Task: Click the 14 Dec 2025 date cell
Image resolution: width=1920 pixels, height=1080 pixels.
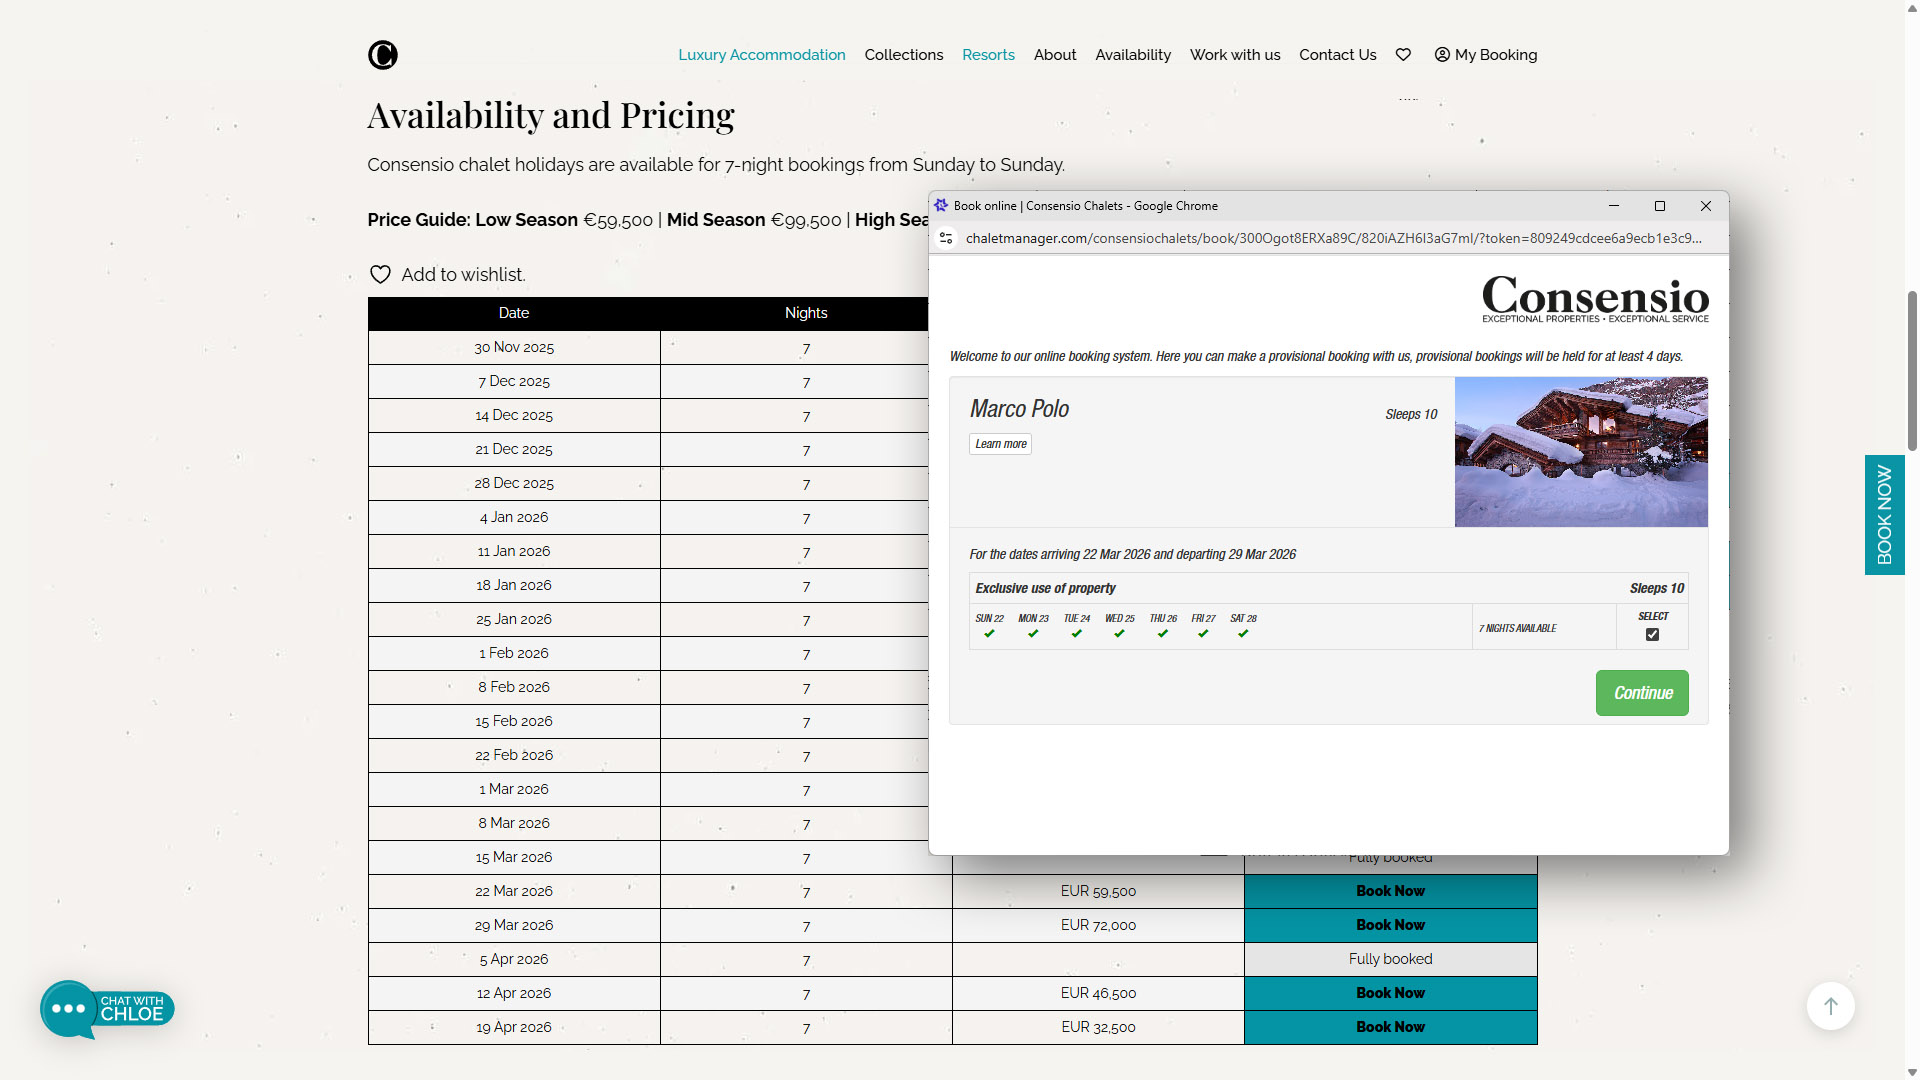Action: click(514, 415)
